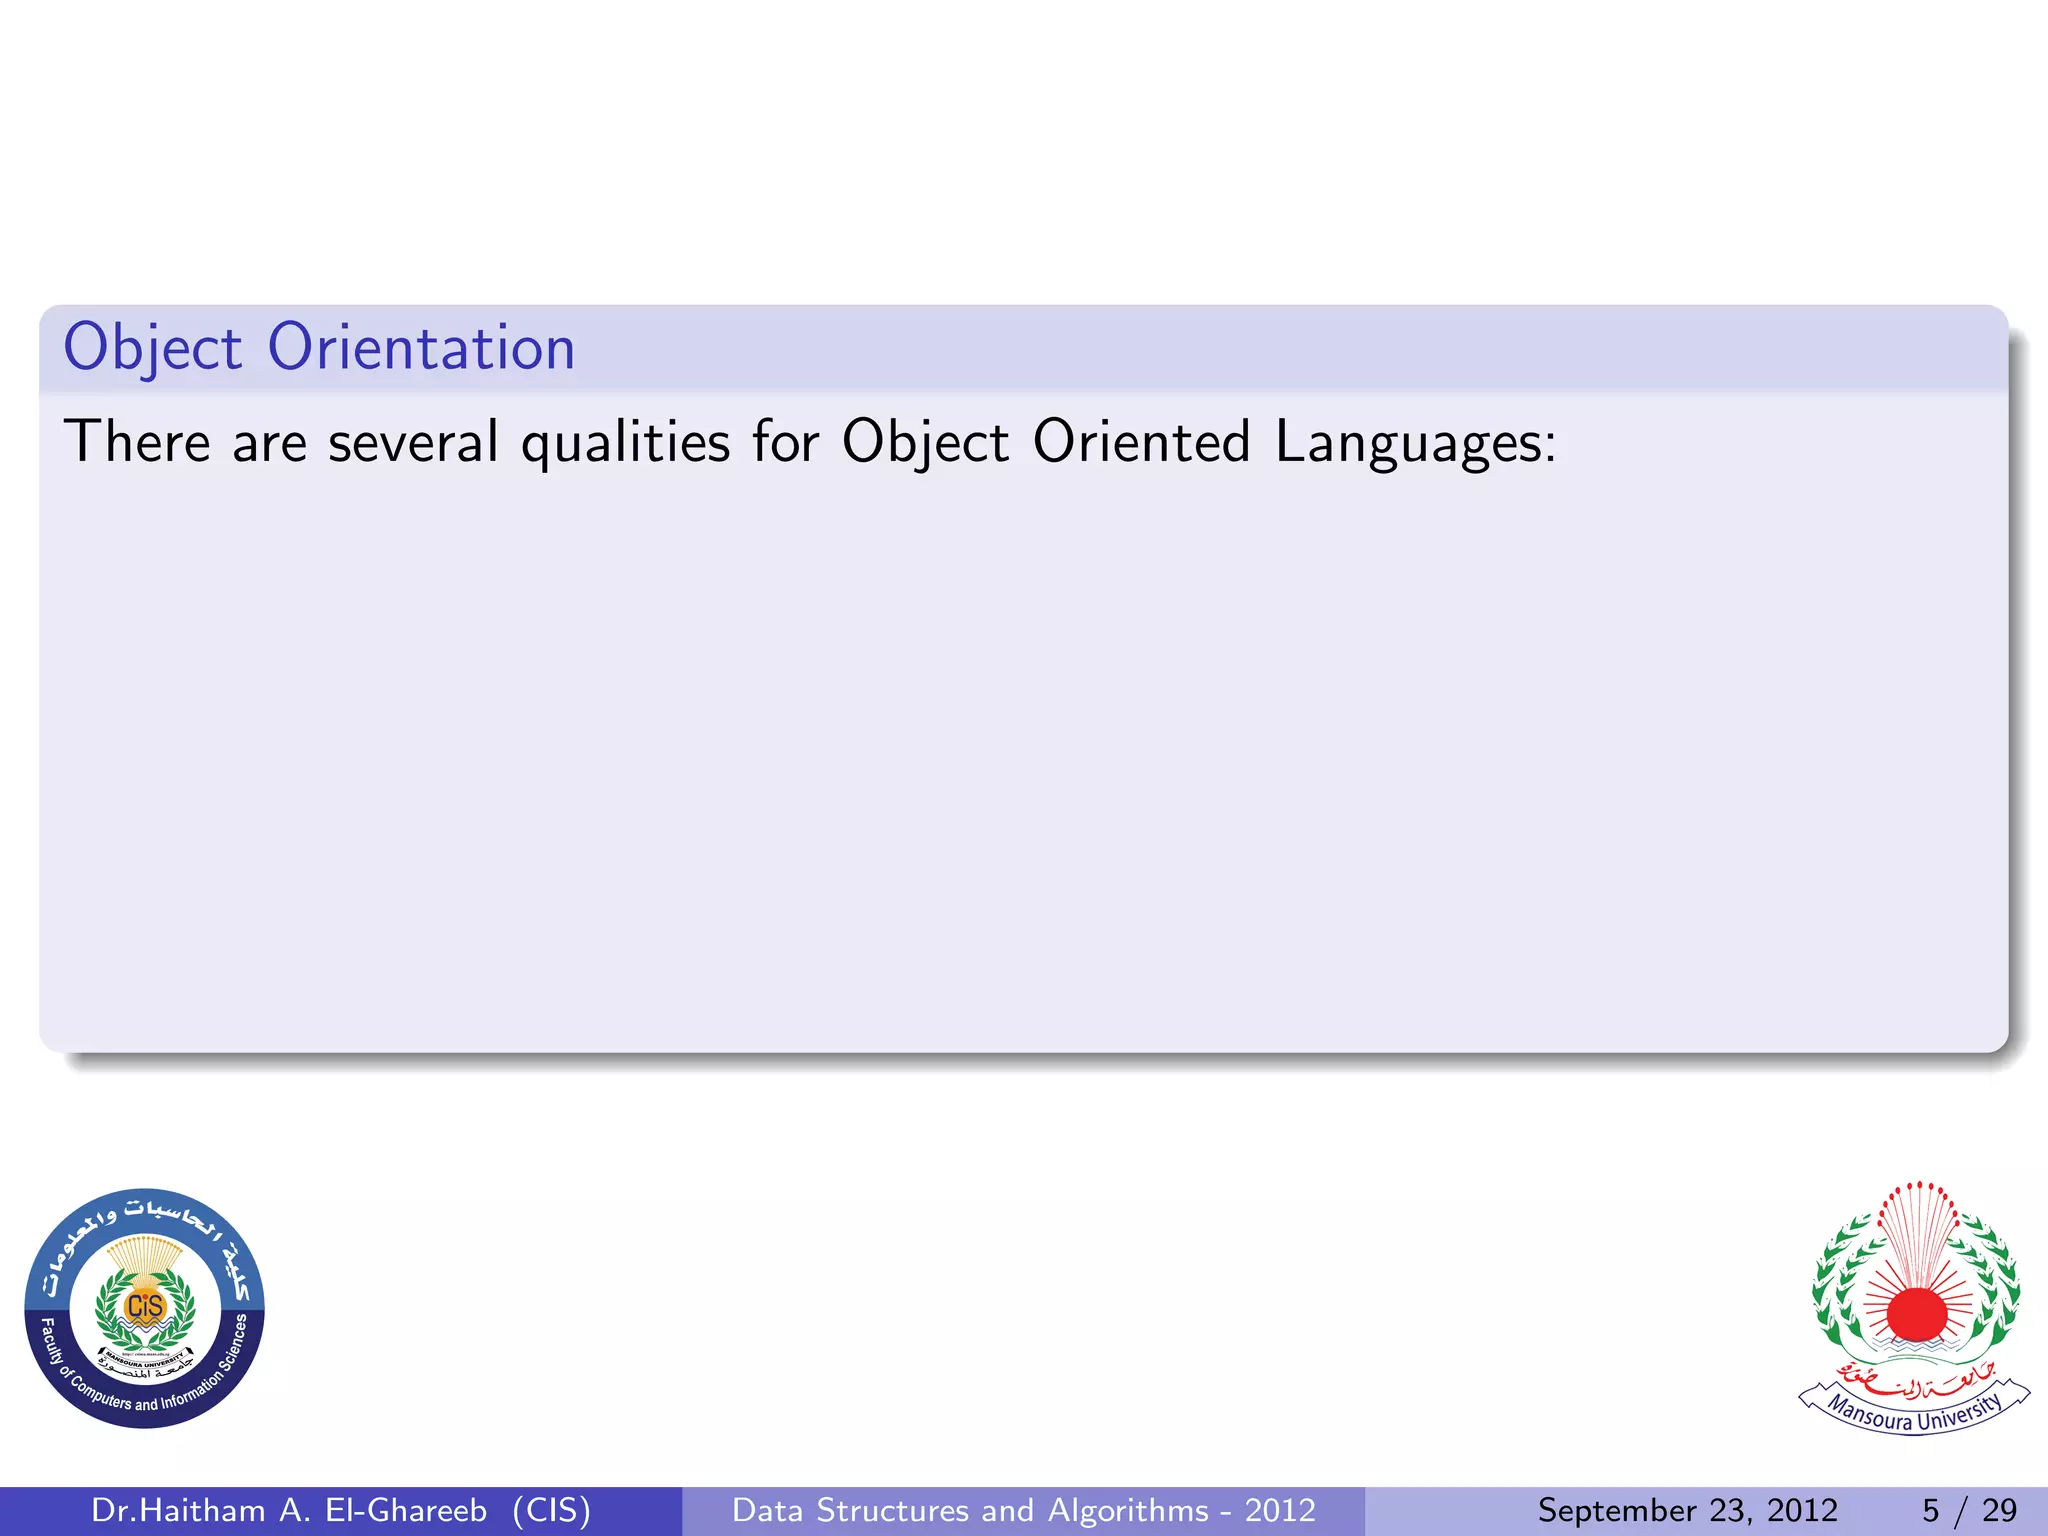2048x1536 pixels.
Task: Click the page counter 5 / 29
Action: coord(1969,1510)
